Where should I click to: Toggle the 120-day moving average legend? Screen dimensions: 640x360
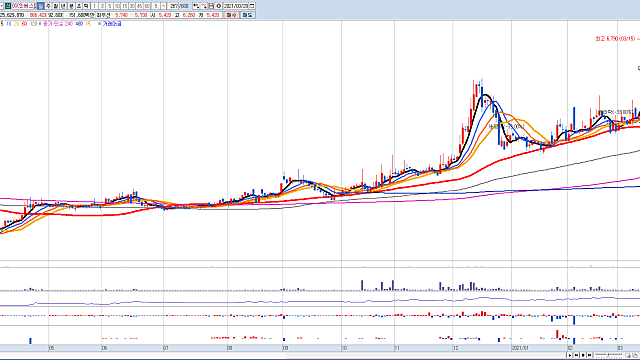[33, 24]
